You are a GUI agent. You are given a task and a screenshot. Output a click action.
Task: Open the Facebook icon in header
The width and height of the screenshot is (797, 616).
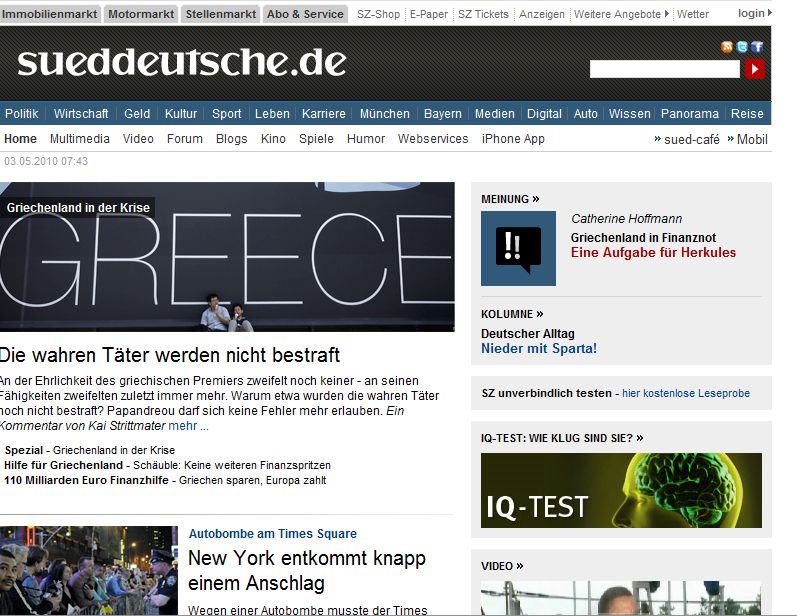coord(757,47)
